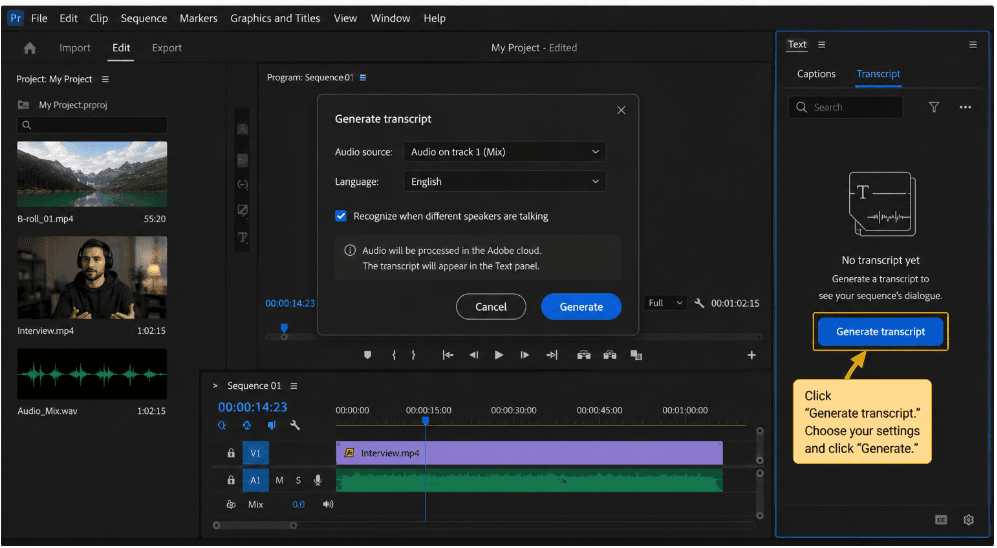The width and height of the screenshot is (997, 548).
Task: Select the Interview.mp4 thumbnail in Project
Action: click(92, 278)
